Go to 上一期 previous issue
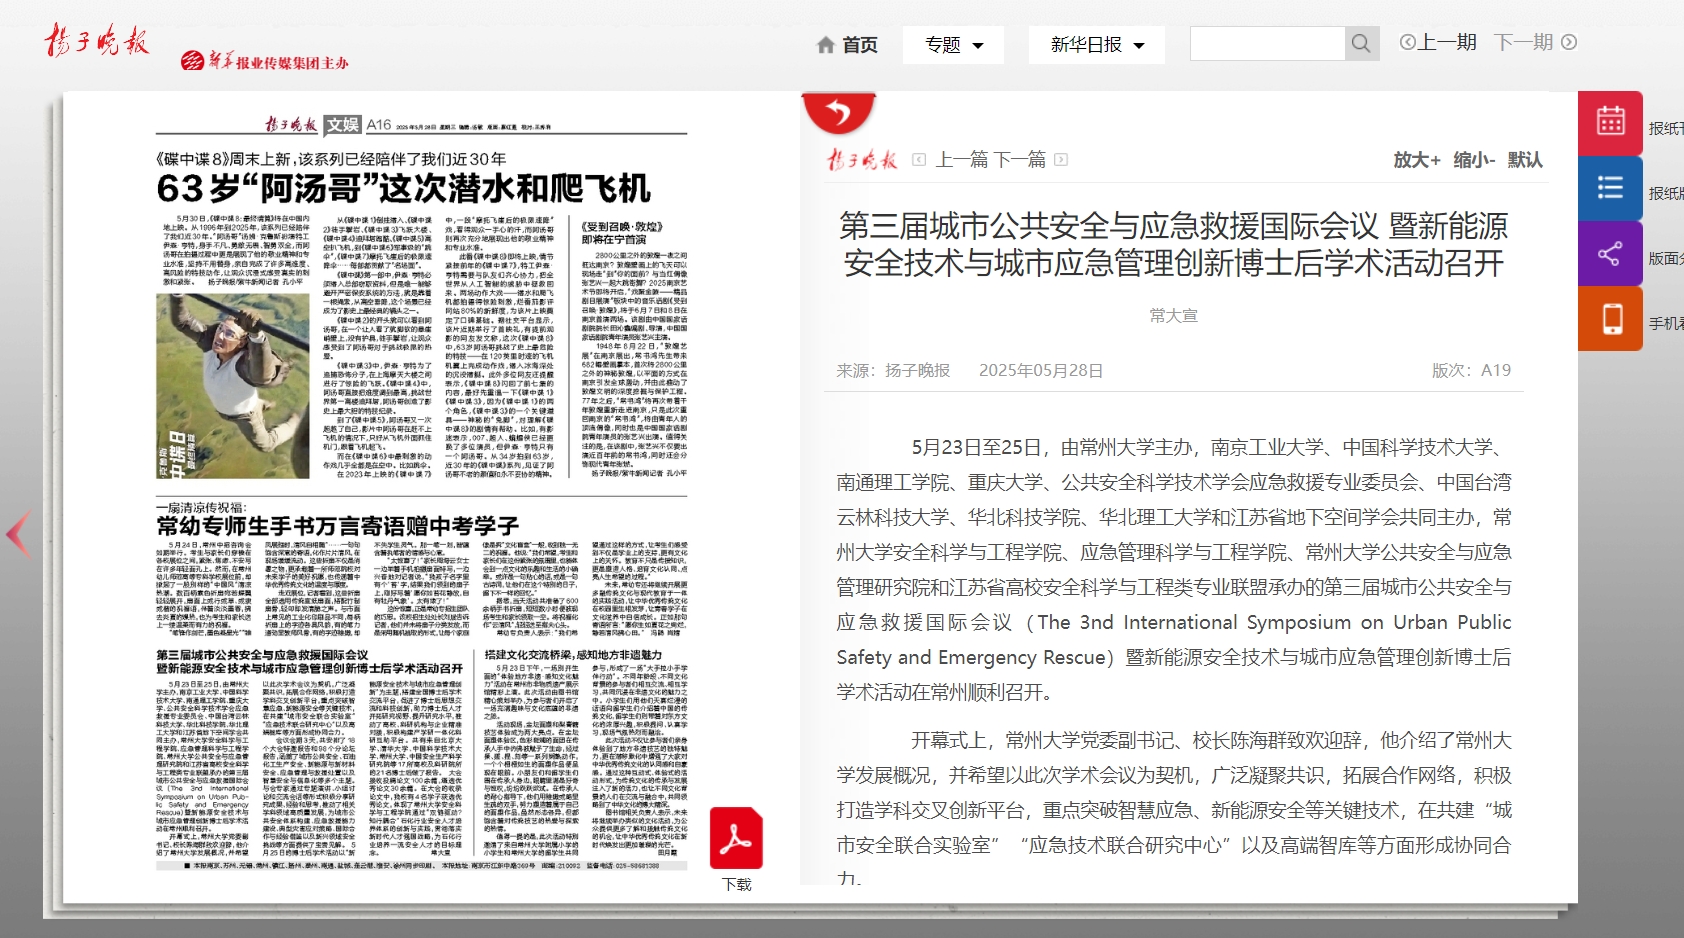The width and height of the screenshot is (1684, 938). coord(1438,42)
